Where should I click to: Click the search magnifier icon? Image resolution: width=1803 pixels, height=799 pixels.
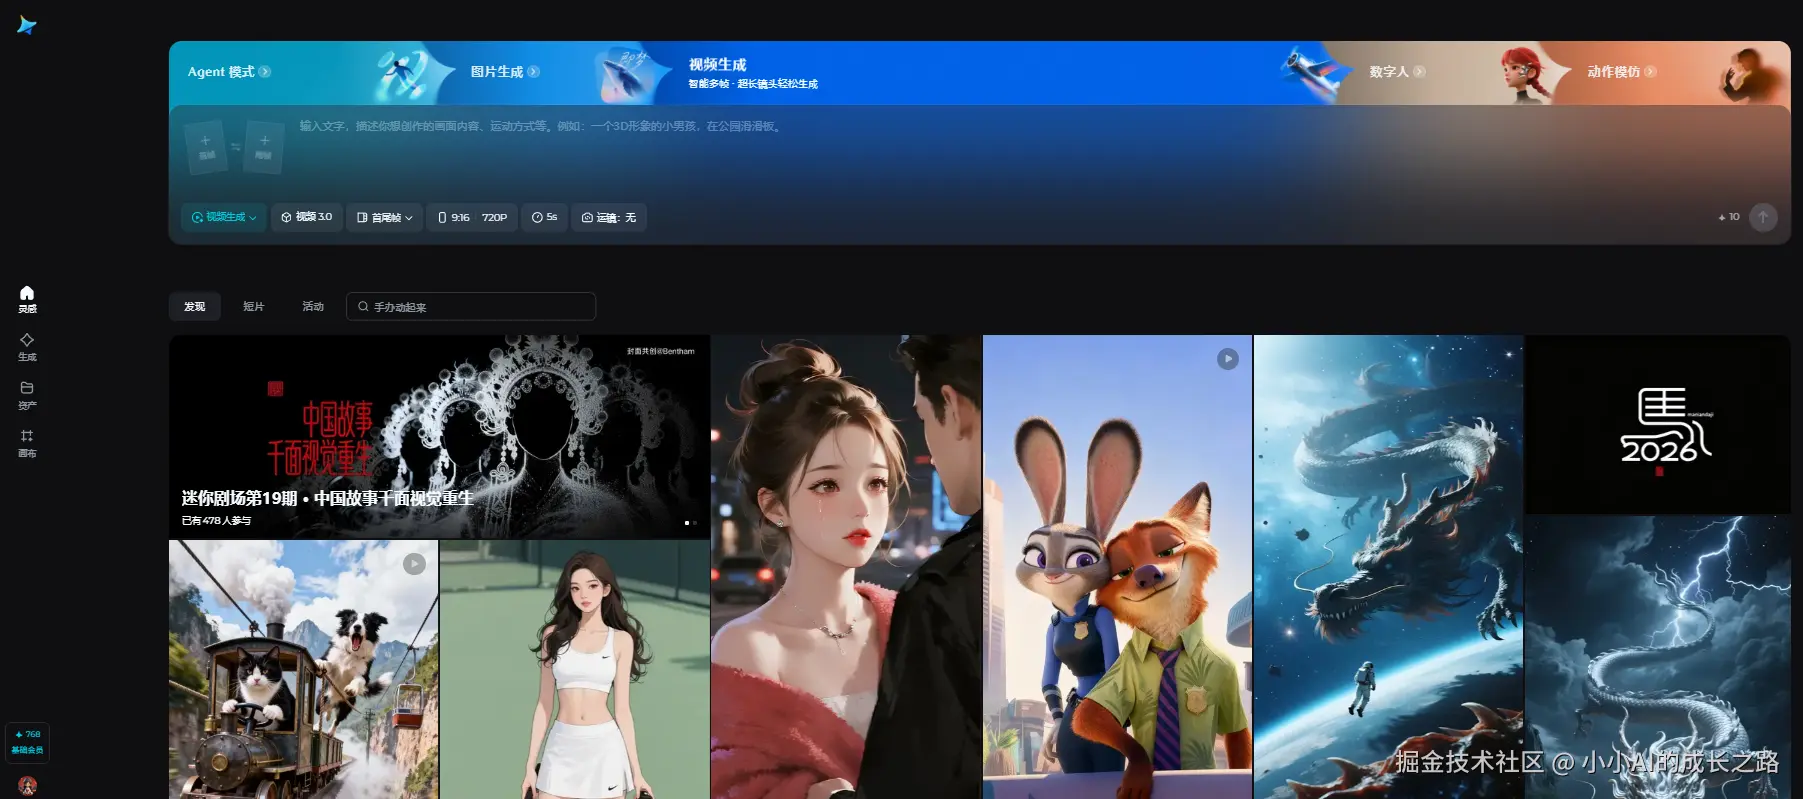pyautogui.click(x=363, y=307)
